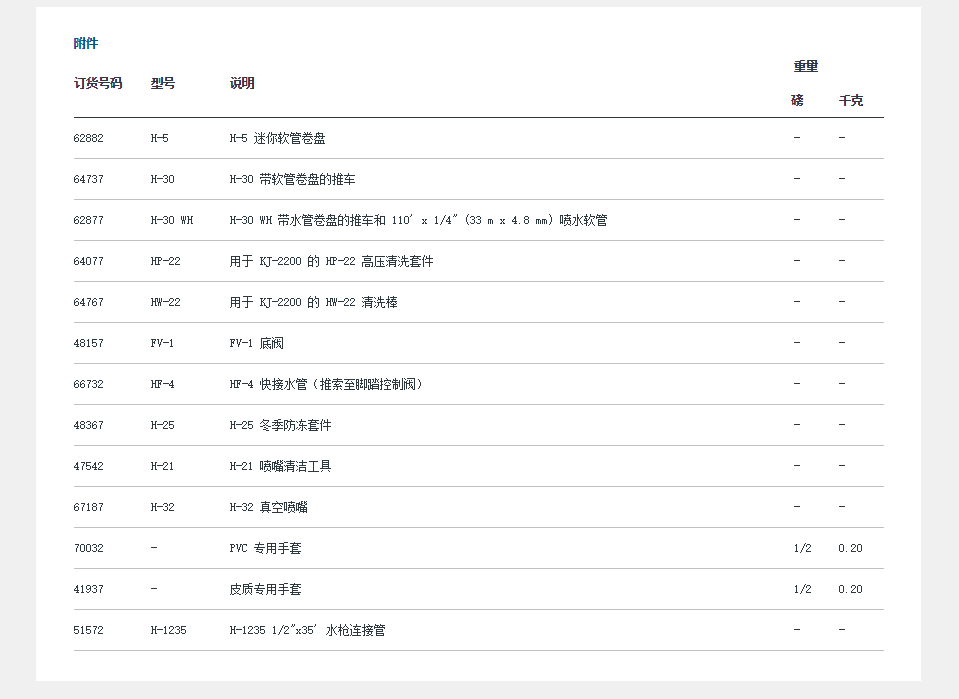Viewport: 959px width, 699px height.
Task: Select order number 64737
Action: pos(89,179)
